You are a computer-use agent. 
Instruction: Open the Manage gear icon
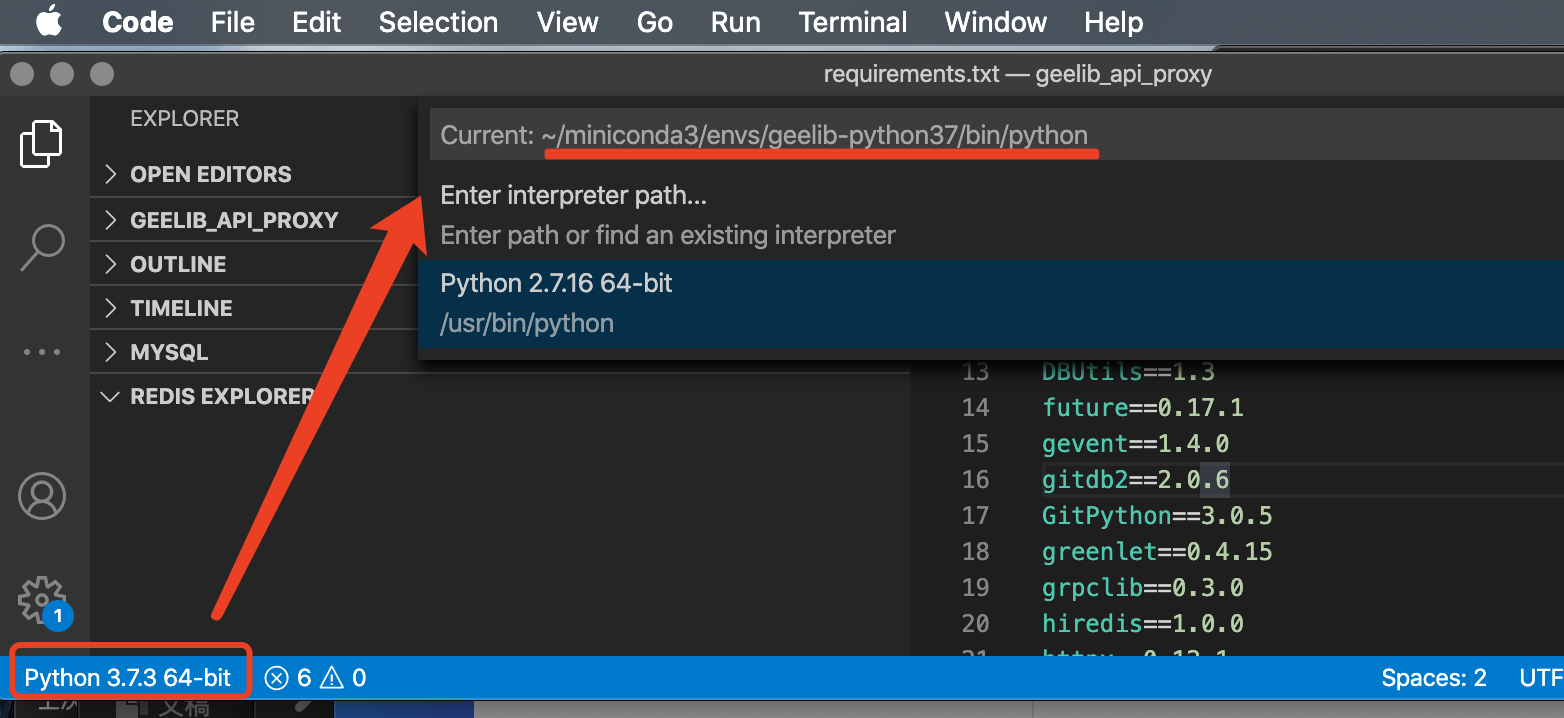42,600
